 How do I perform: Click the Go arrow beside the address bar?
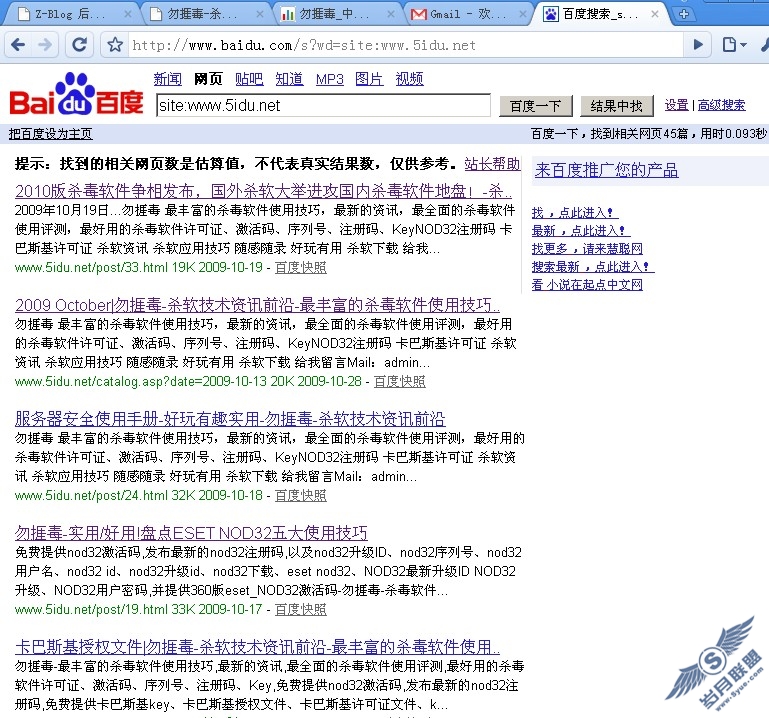pyautogui.click(x=698, y=45)
